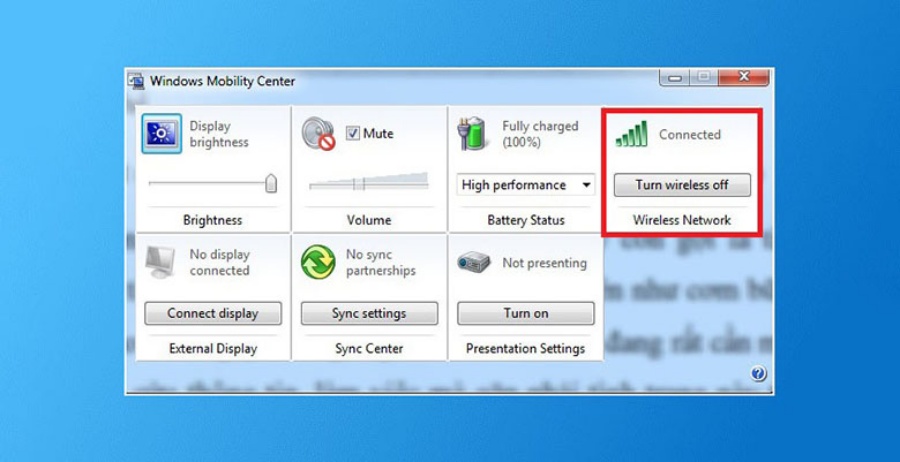Open help with the blue question mark icon
The height and width of the screenshot is (462, 900).
coord(758,374)
